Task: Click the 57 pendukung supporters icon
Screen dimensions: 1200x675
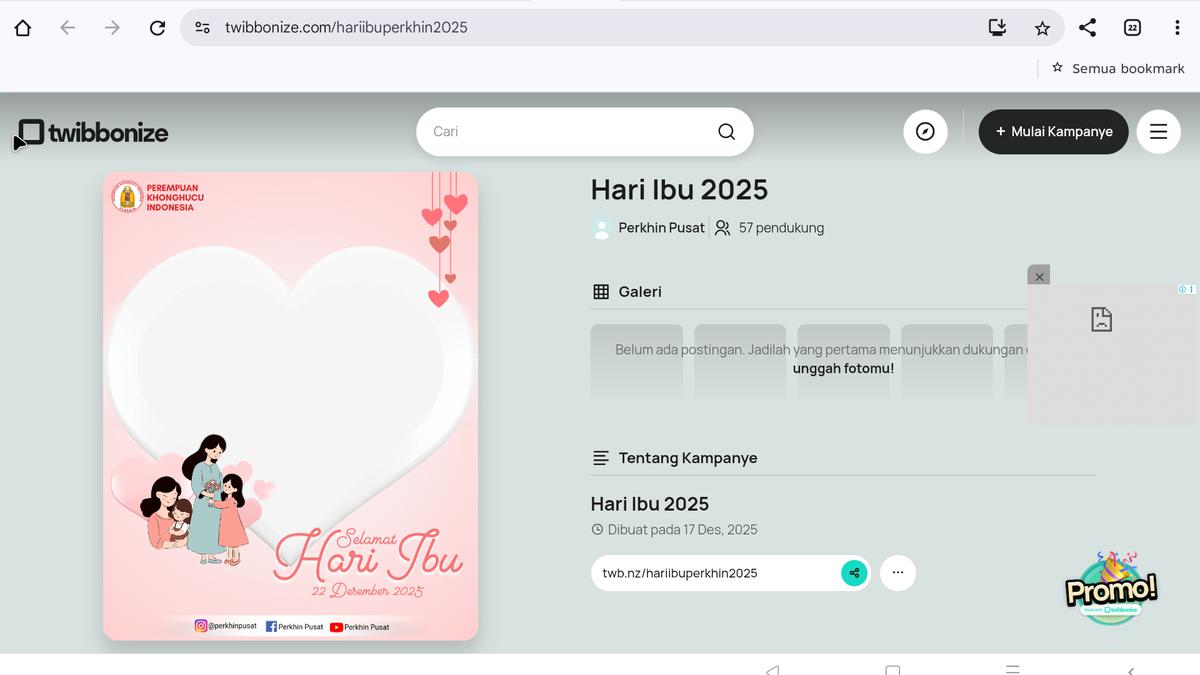Action: point(722,228)
